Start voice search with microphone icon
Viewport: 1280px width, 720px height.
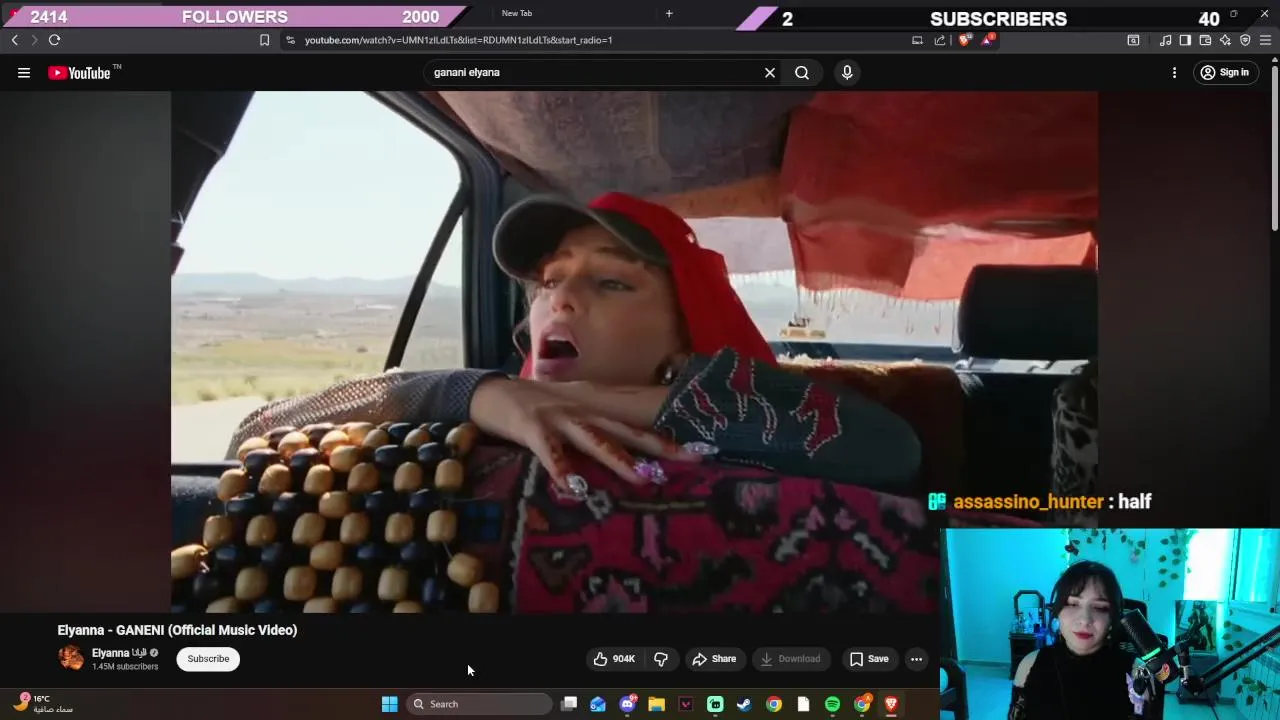(847, 72)
